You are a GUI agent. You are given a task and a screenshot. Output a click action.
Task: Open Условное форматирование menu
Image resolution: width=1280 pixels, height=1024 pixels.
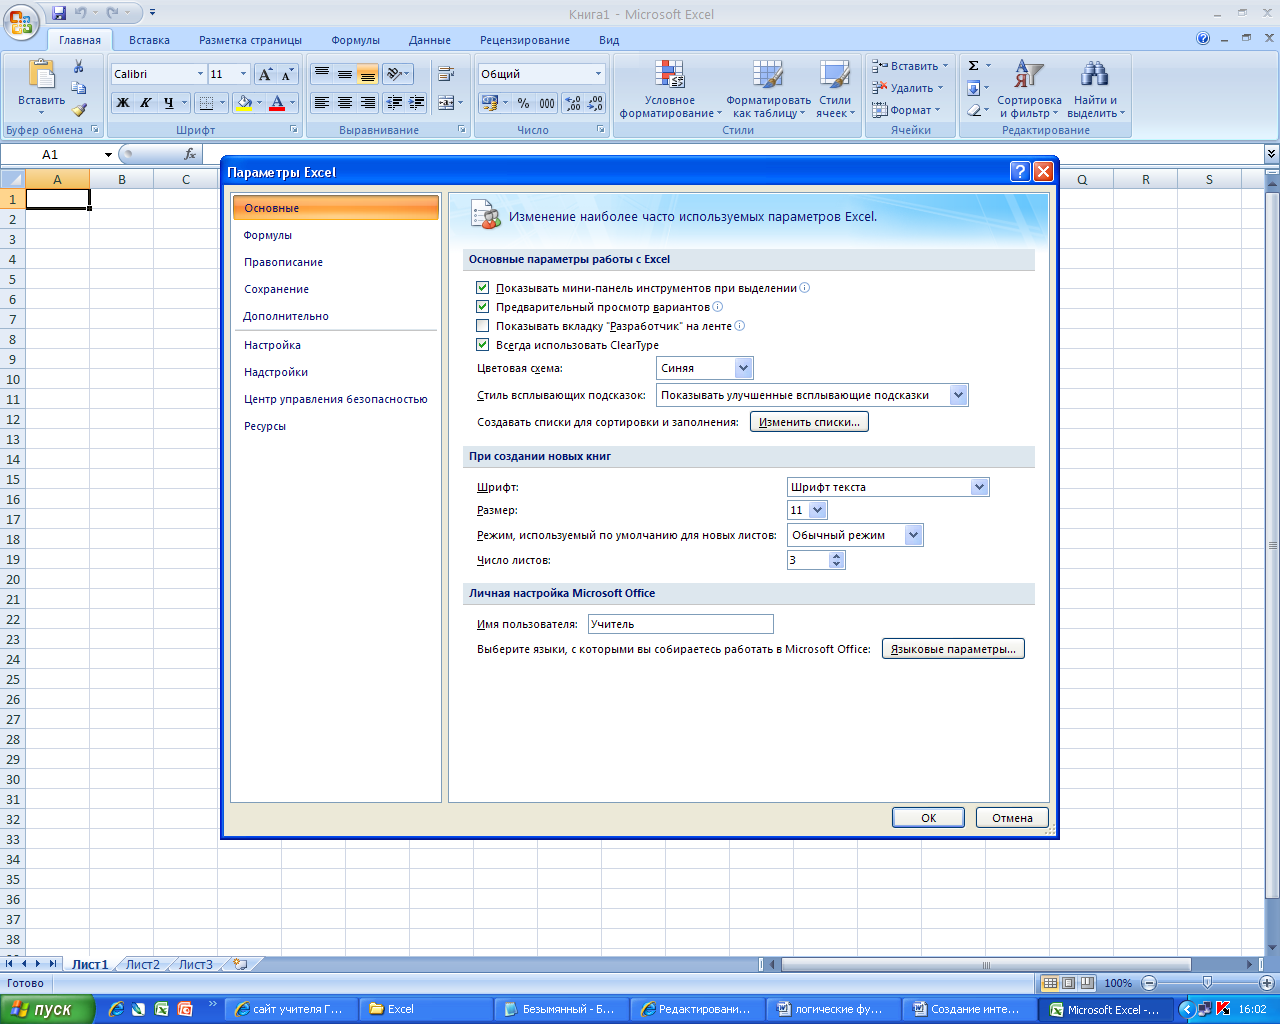coord(670,89)
